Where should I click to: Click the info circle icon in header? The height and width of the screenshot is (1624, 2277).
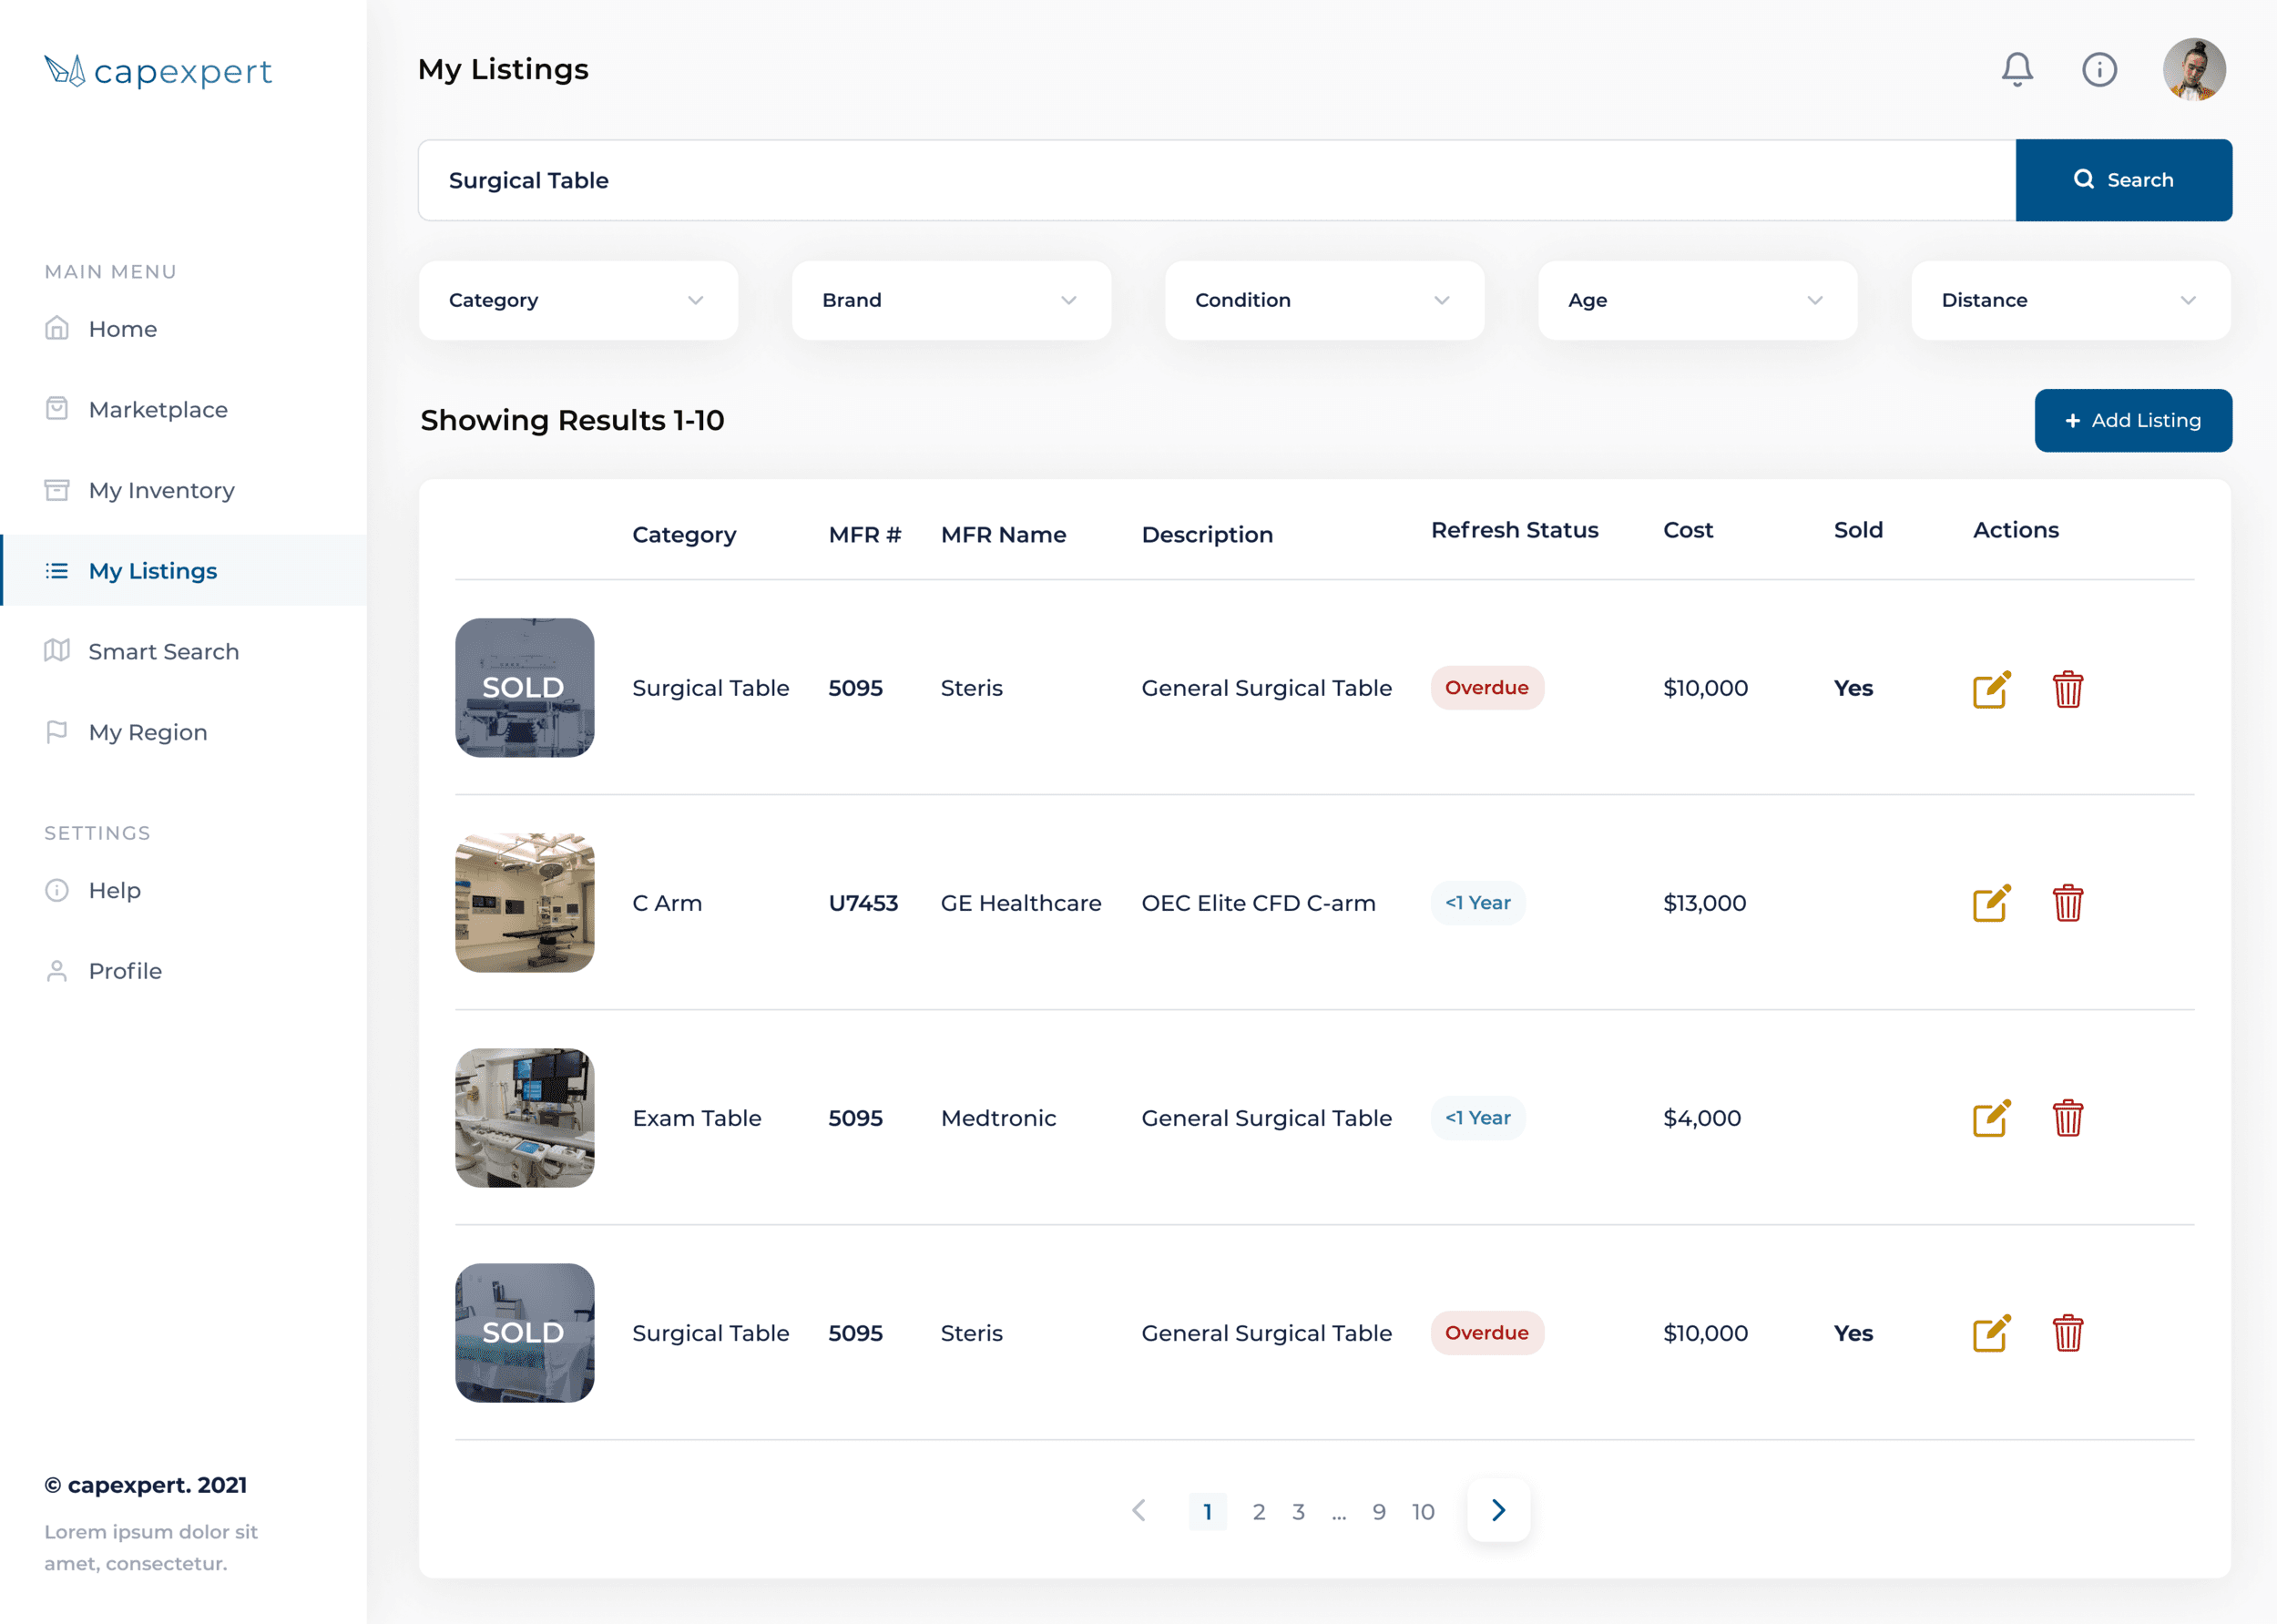coord(2099,70)
